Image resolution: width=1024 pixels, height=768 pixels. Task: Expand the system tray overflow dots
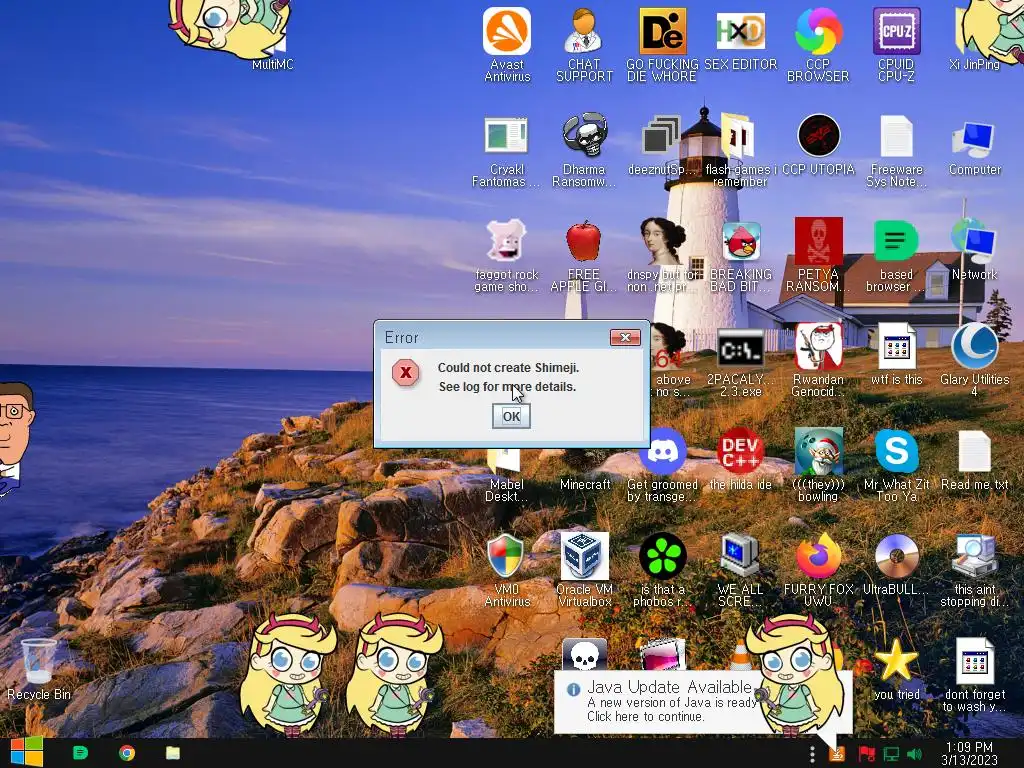pos(812,754)
